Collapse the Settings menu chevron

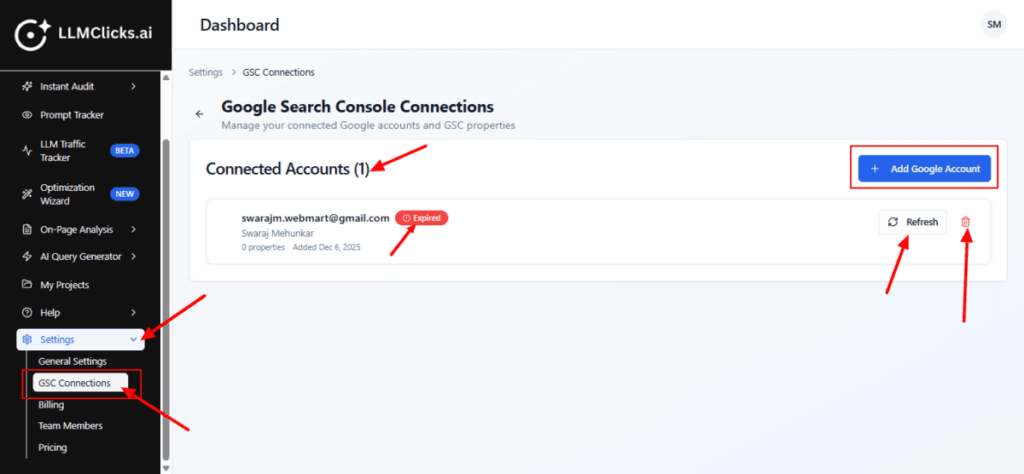click(x=133, y=340)
